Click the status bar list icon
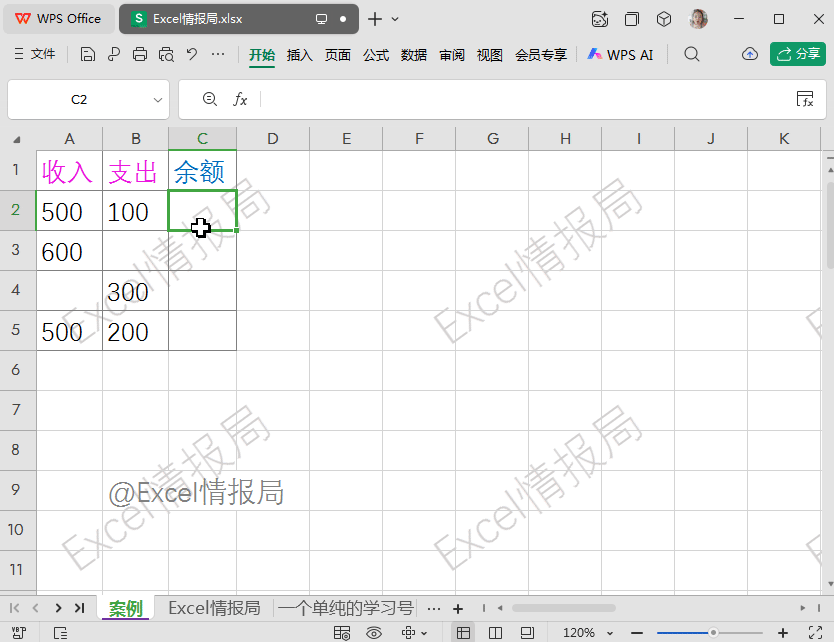Viewport: 834px width, 642px height. pyautogui.click(x=60, y=632)
